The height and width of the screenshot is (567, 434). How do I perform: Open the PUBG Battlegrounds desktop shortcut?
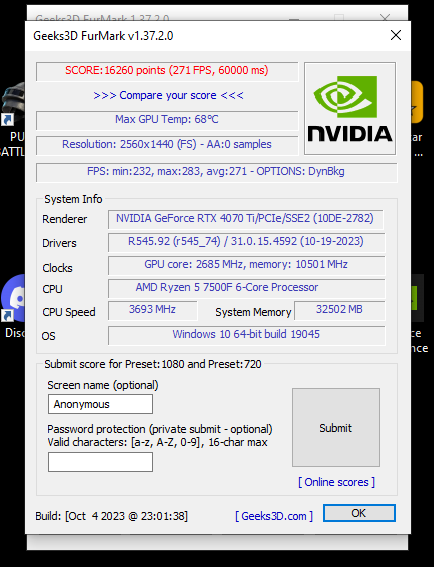click(13, 119)
